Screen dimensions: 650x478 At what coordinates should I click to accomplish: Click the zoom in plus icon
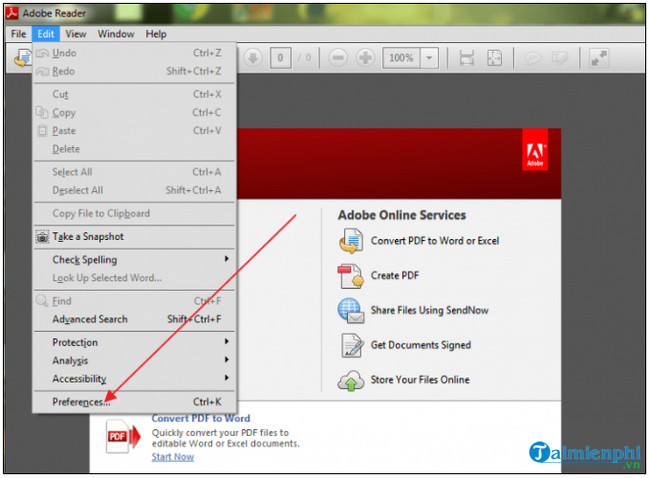(365, 58)
